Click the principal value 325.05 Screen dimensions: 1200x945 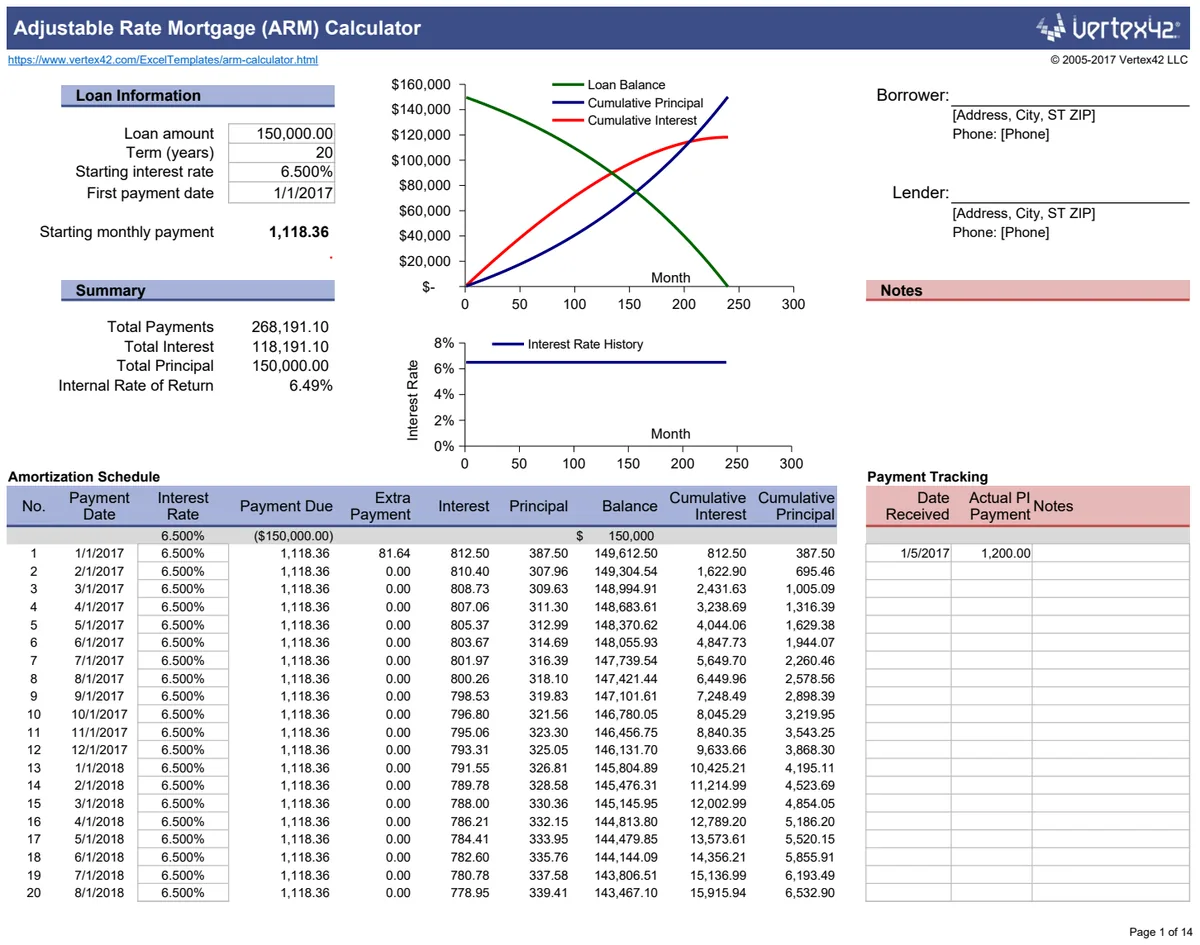tap(548, 750)
